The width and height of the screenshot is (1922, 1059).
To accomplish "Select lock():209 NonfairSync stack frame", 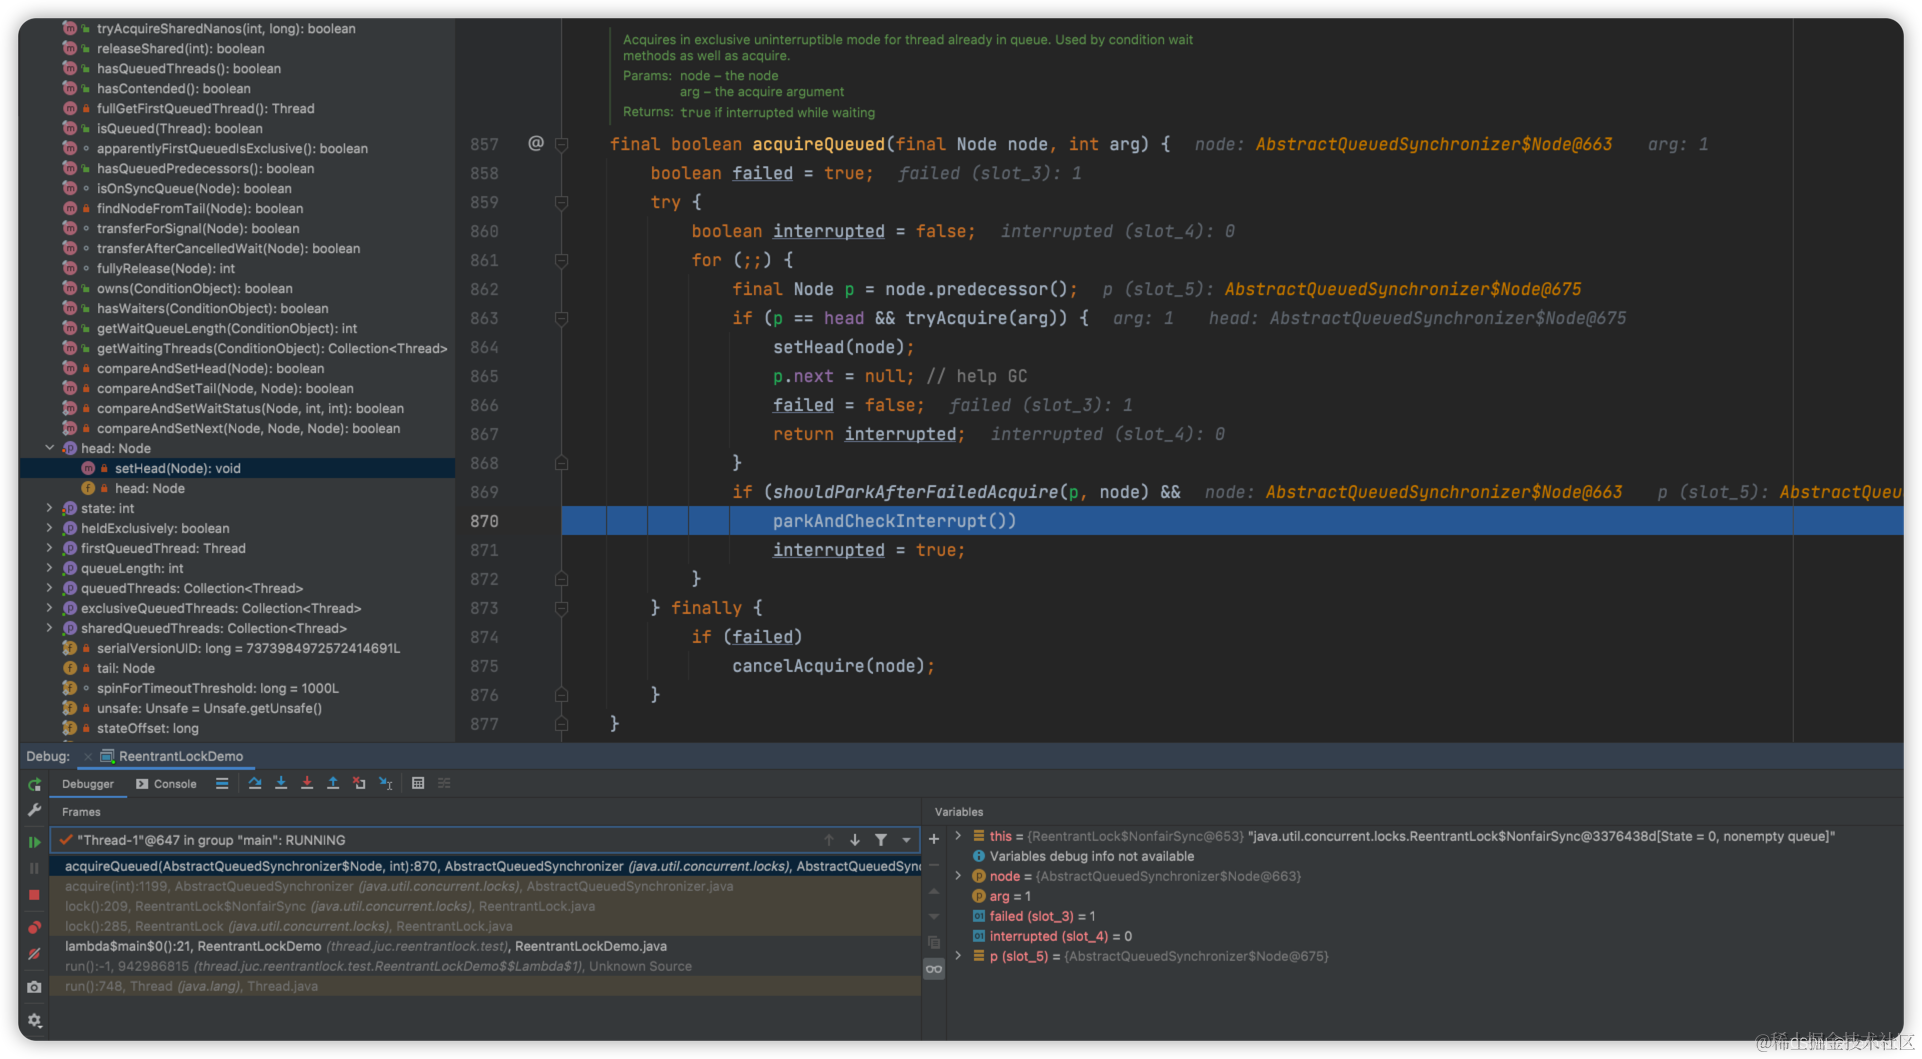I will coord(486,906).
